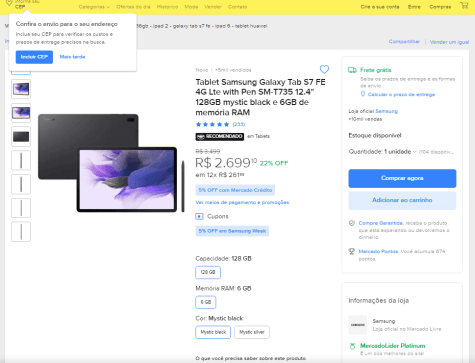Expand the Categorias menu
This screenshot has width=475, height=363.
[x=94, y=7]
